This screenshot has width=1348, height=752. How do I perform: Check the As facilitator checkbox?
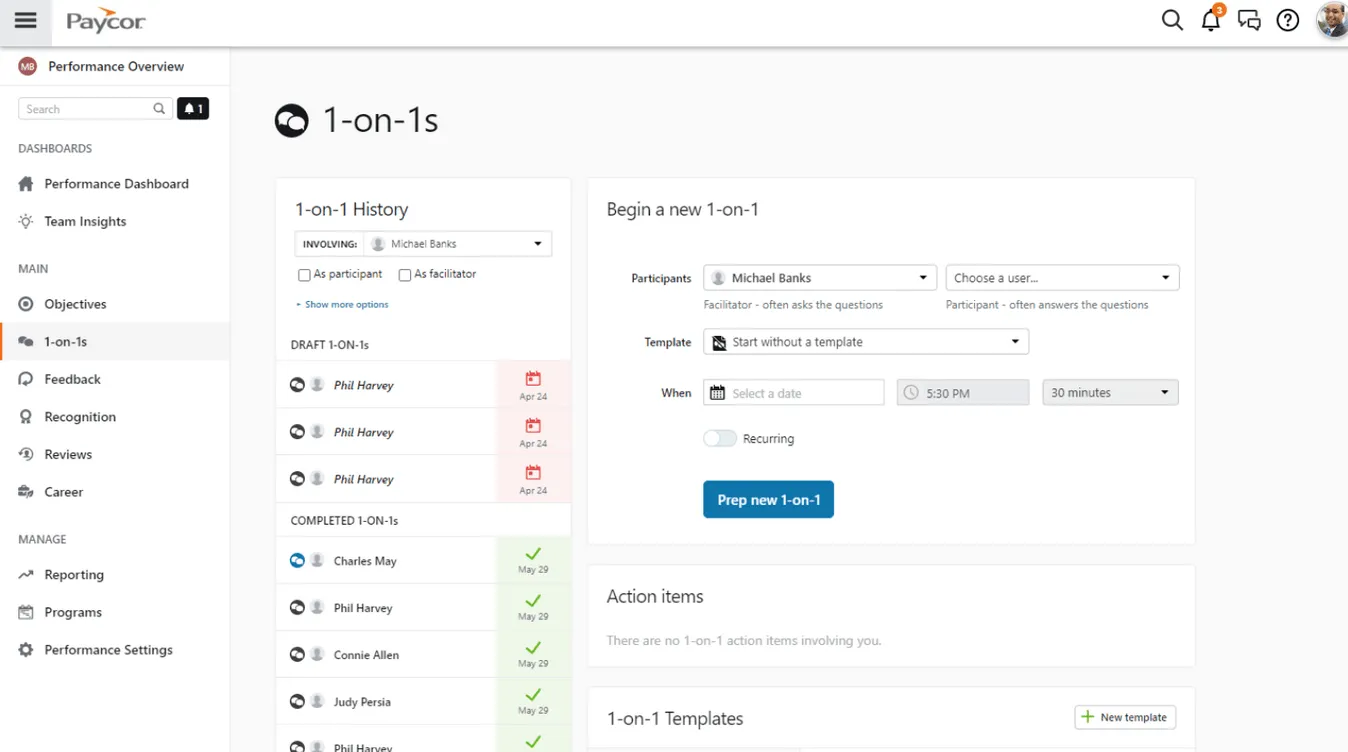click(405, 275)
